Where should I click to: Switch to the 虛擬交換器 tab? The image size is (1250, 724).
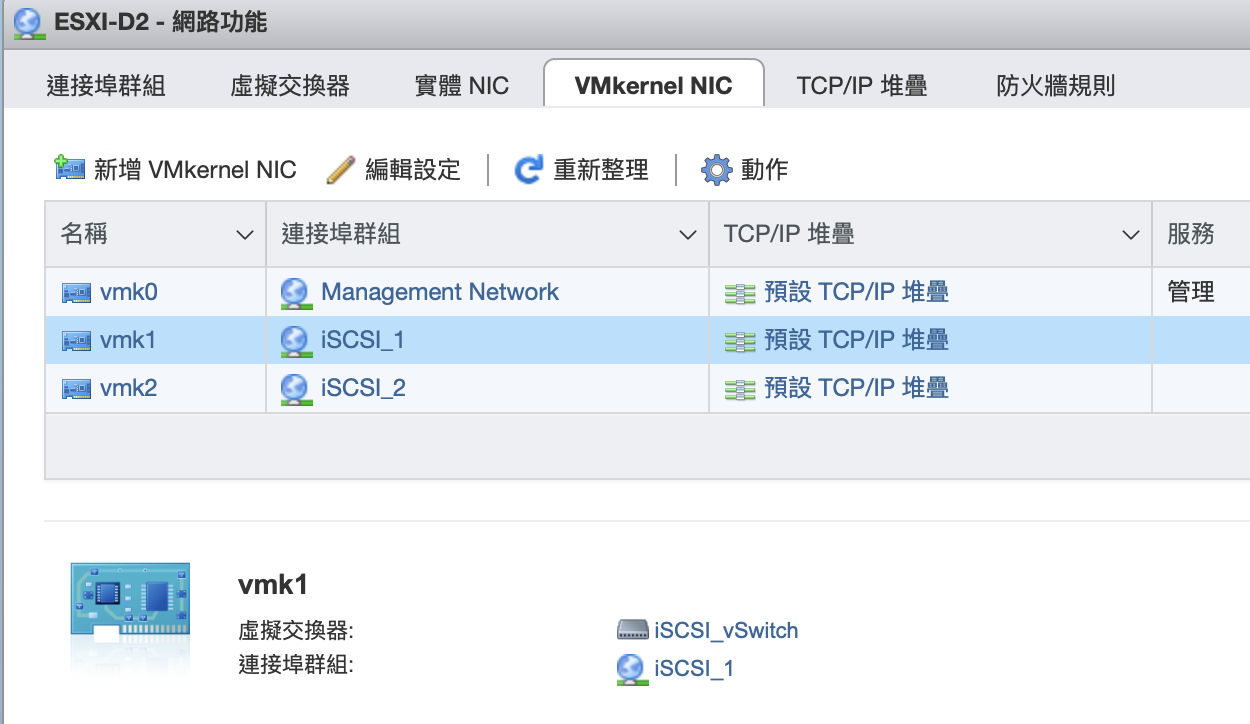pyautogui.click(x=290, y=86)
